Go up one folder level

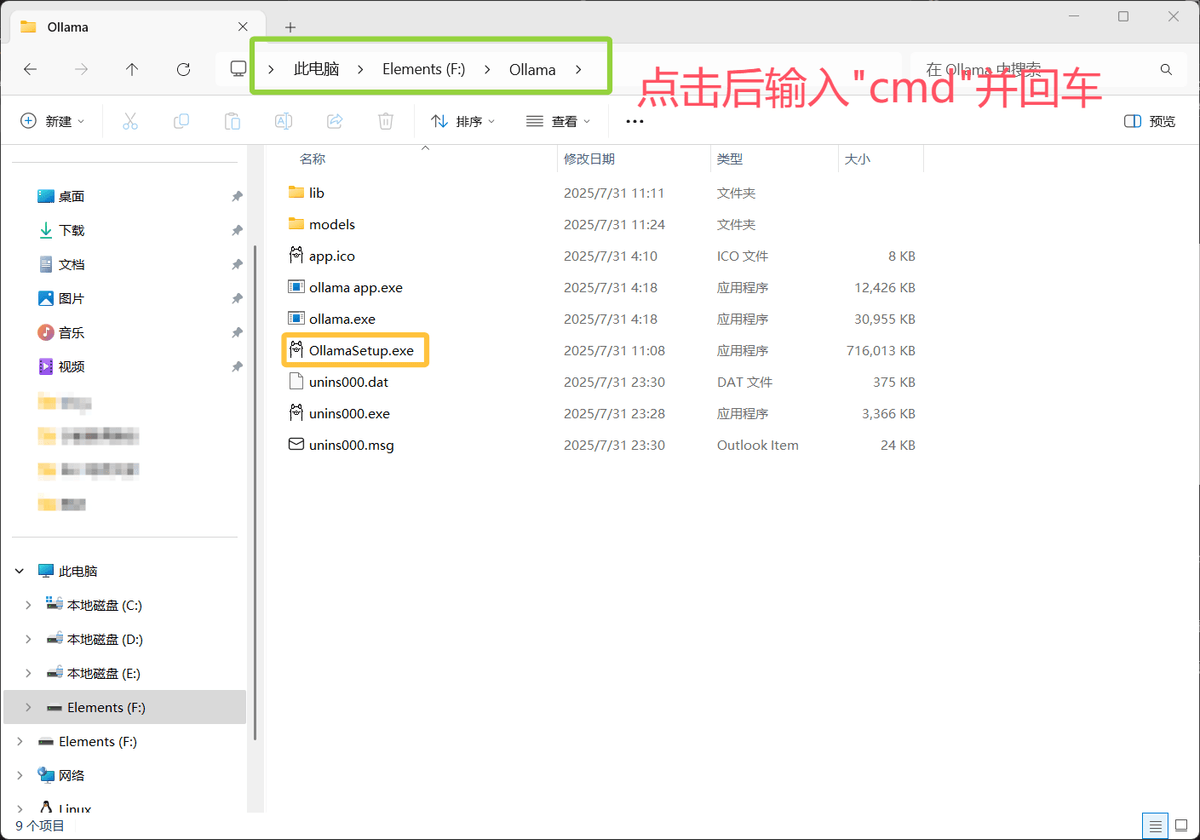132,69
